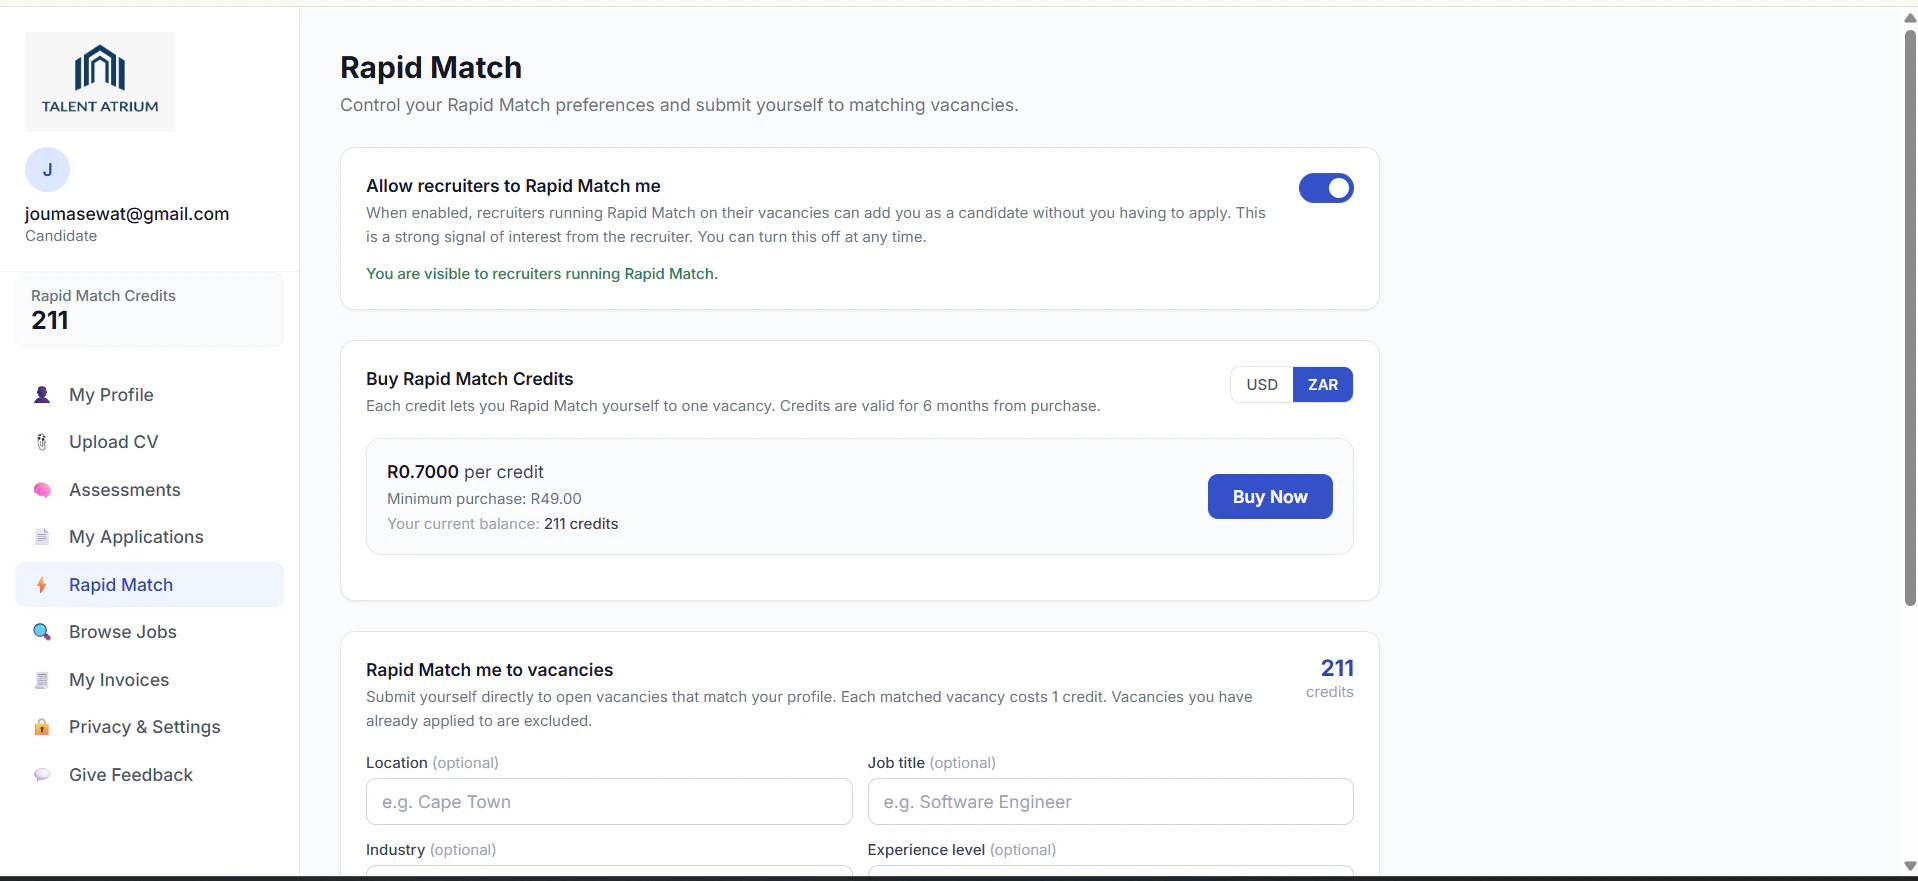Click the Assessments brain icon
Image resolution: width=1918 pixels, height=881 pixels.
(42, 490)
